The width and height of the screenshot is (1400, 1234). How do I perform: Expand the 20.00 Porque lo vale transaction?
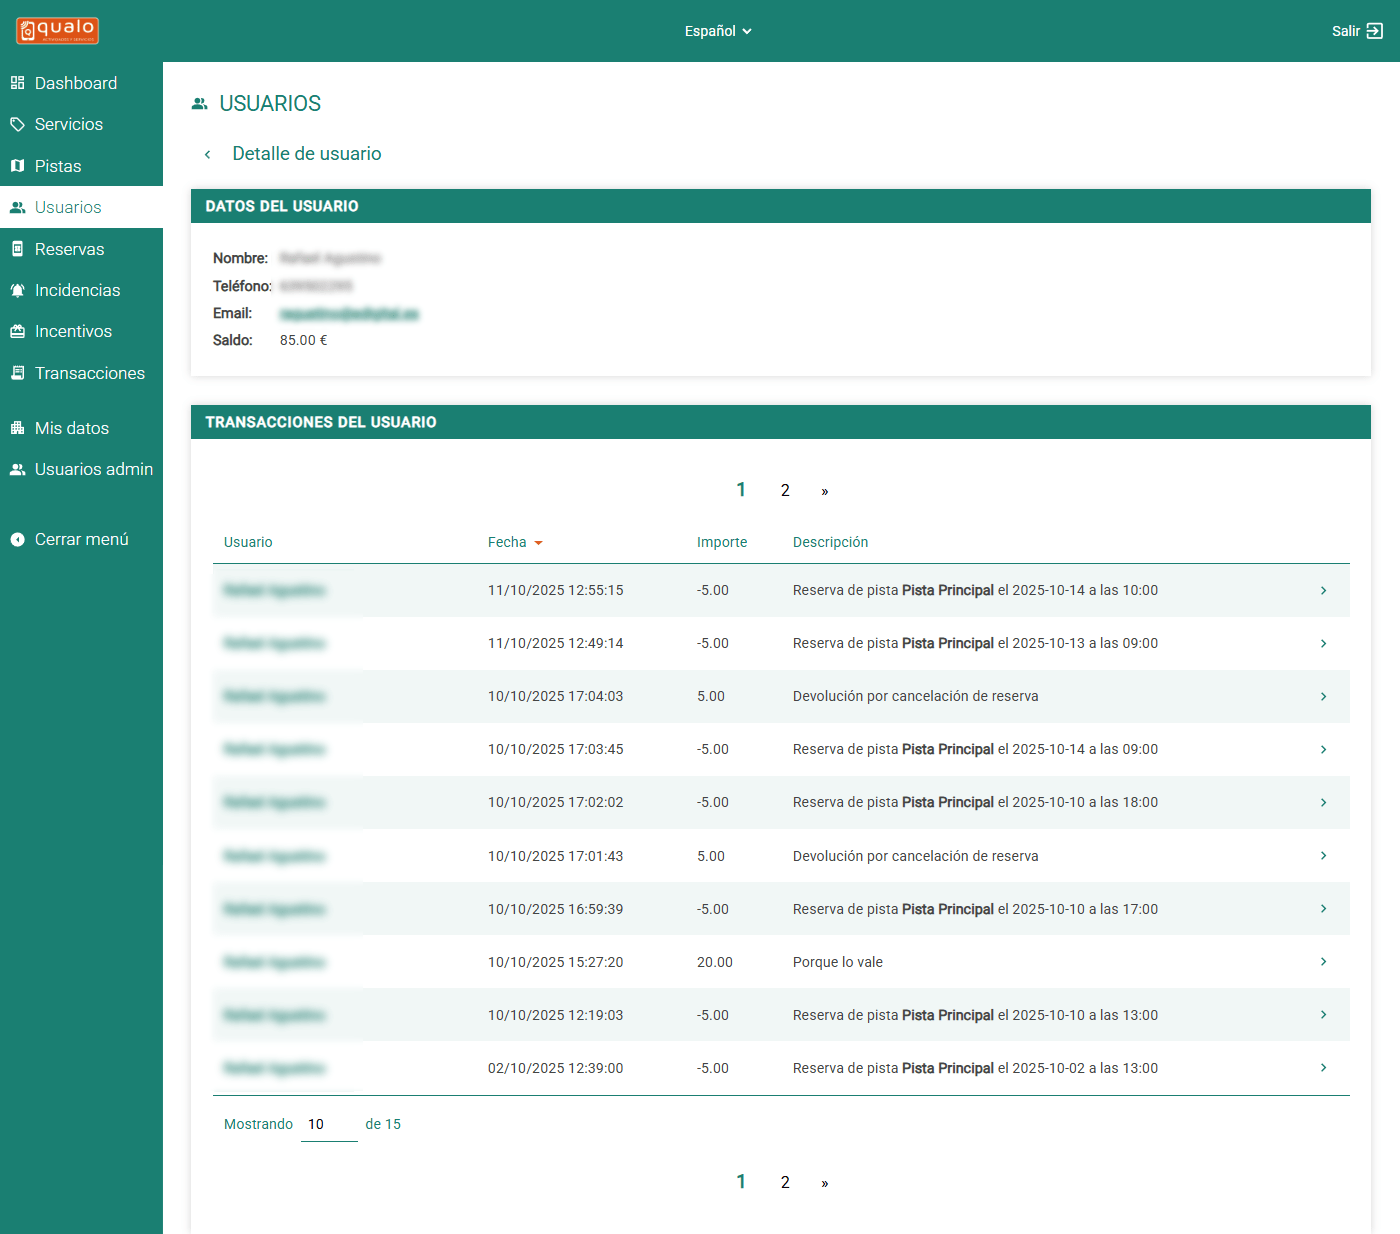[1323, 962]
